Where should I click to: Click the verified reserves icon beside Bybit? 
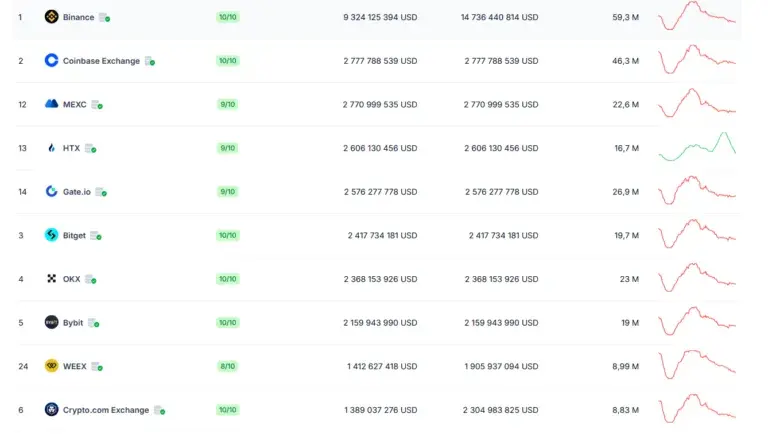click(94, 323)
